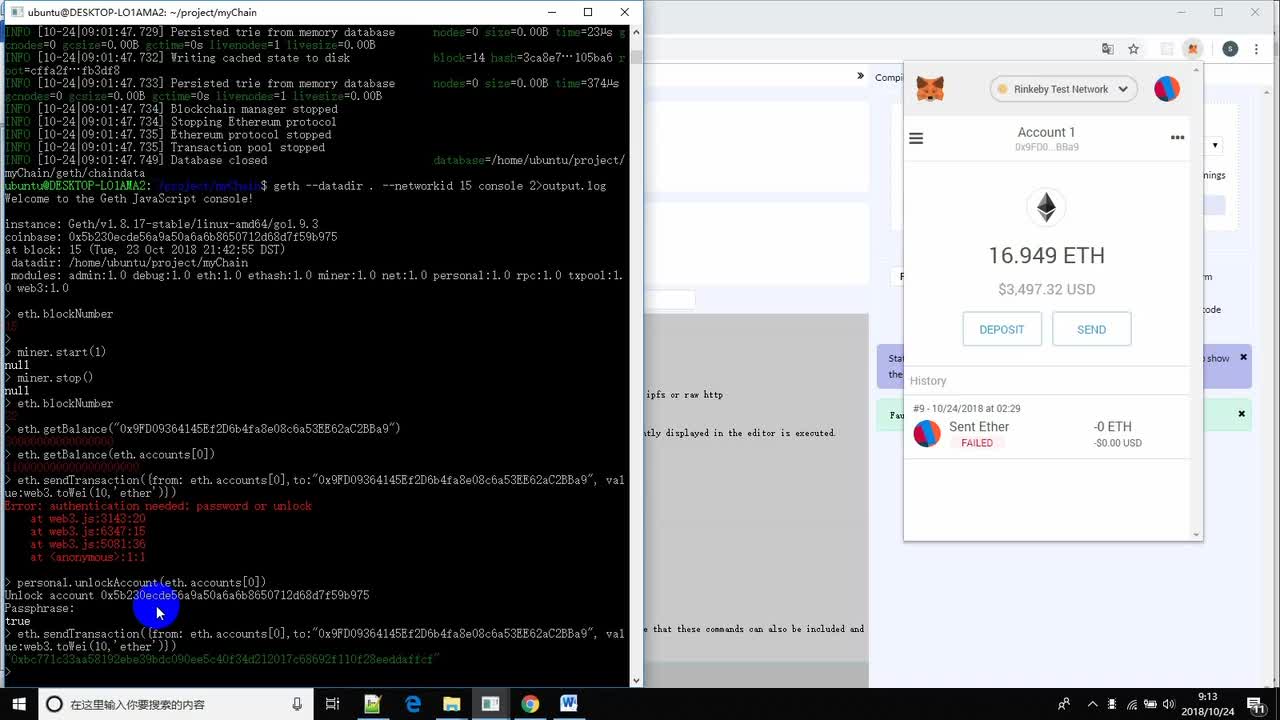Click the MetaMask extension icon in Chrome toolbar
This screenshot has height=720, width=1280.
tap(1192, 49)
